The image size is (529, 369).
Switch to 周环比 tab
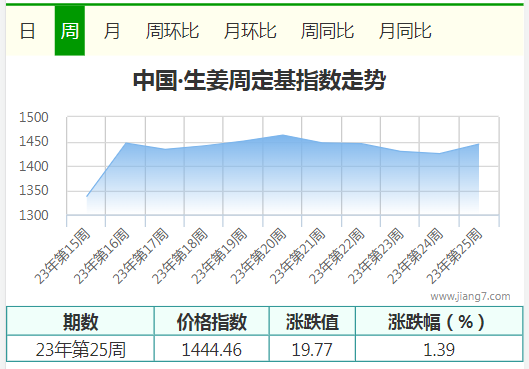pos(172,31)
